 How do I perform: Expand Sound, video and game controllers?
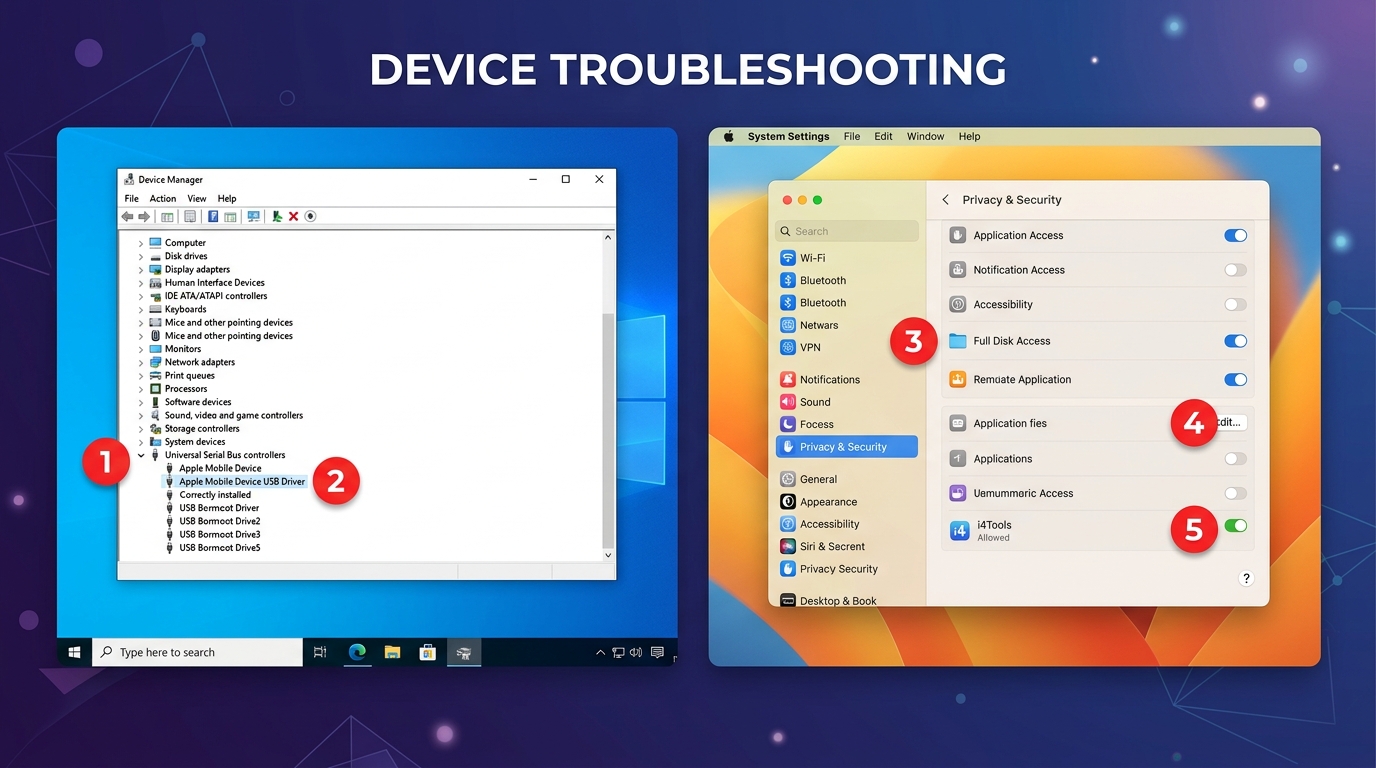(x=141, y=415)
